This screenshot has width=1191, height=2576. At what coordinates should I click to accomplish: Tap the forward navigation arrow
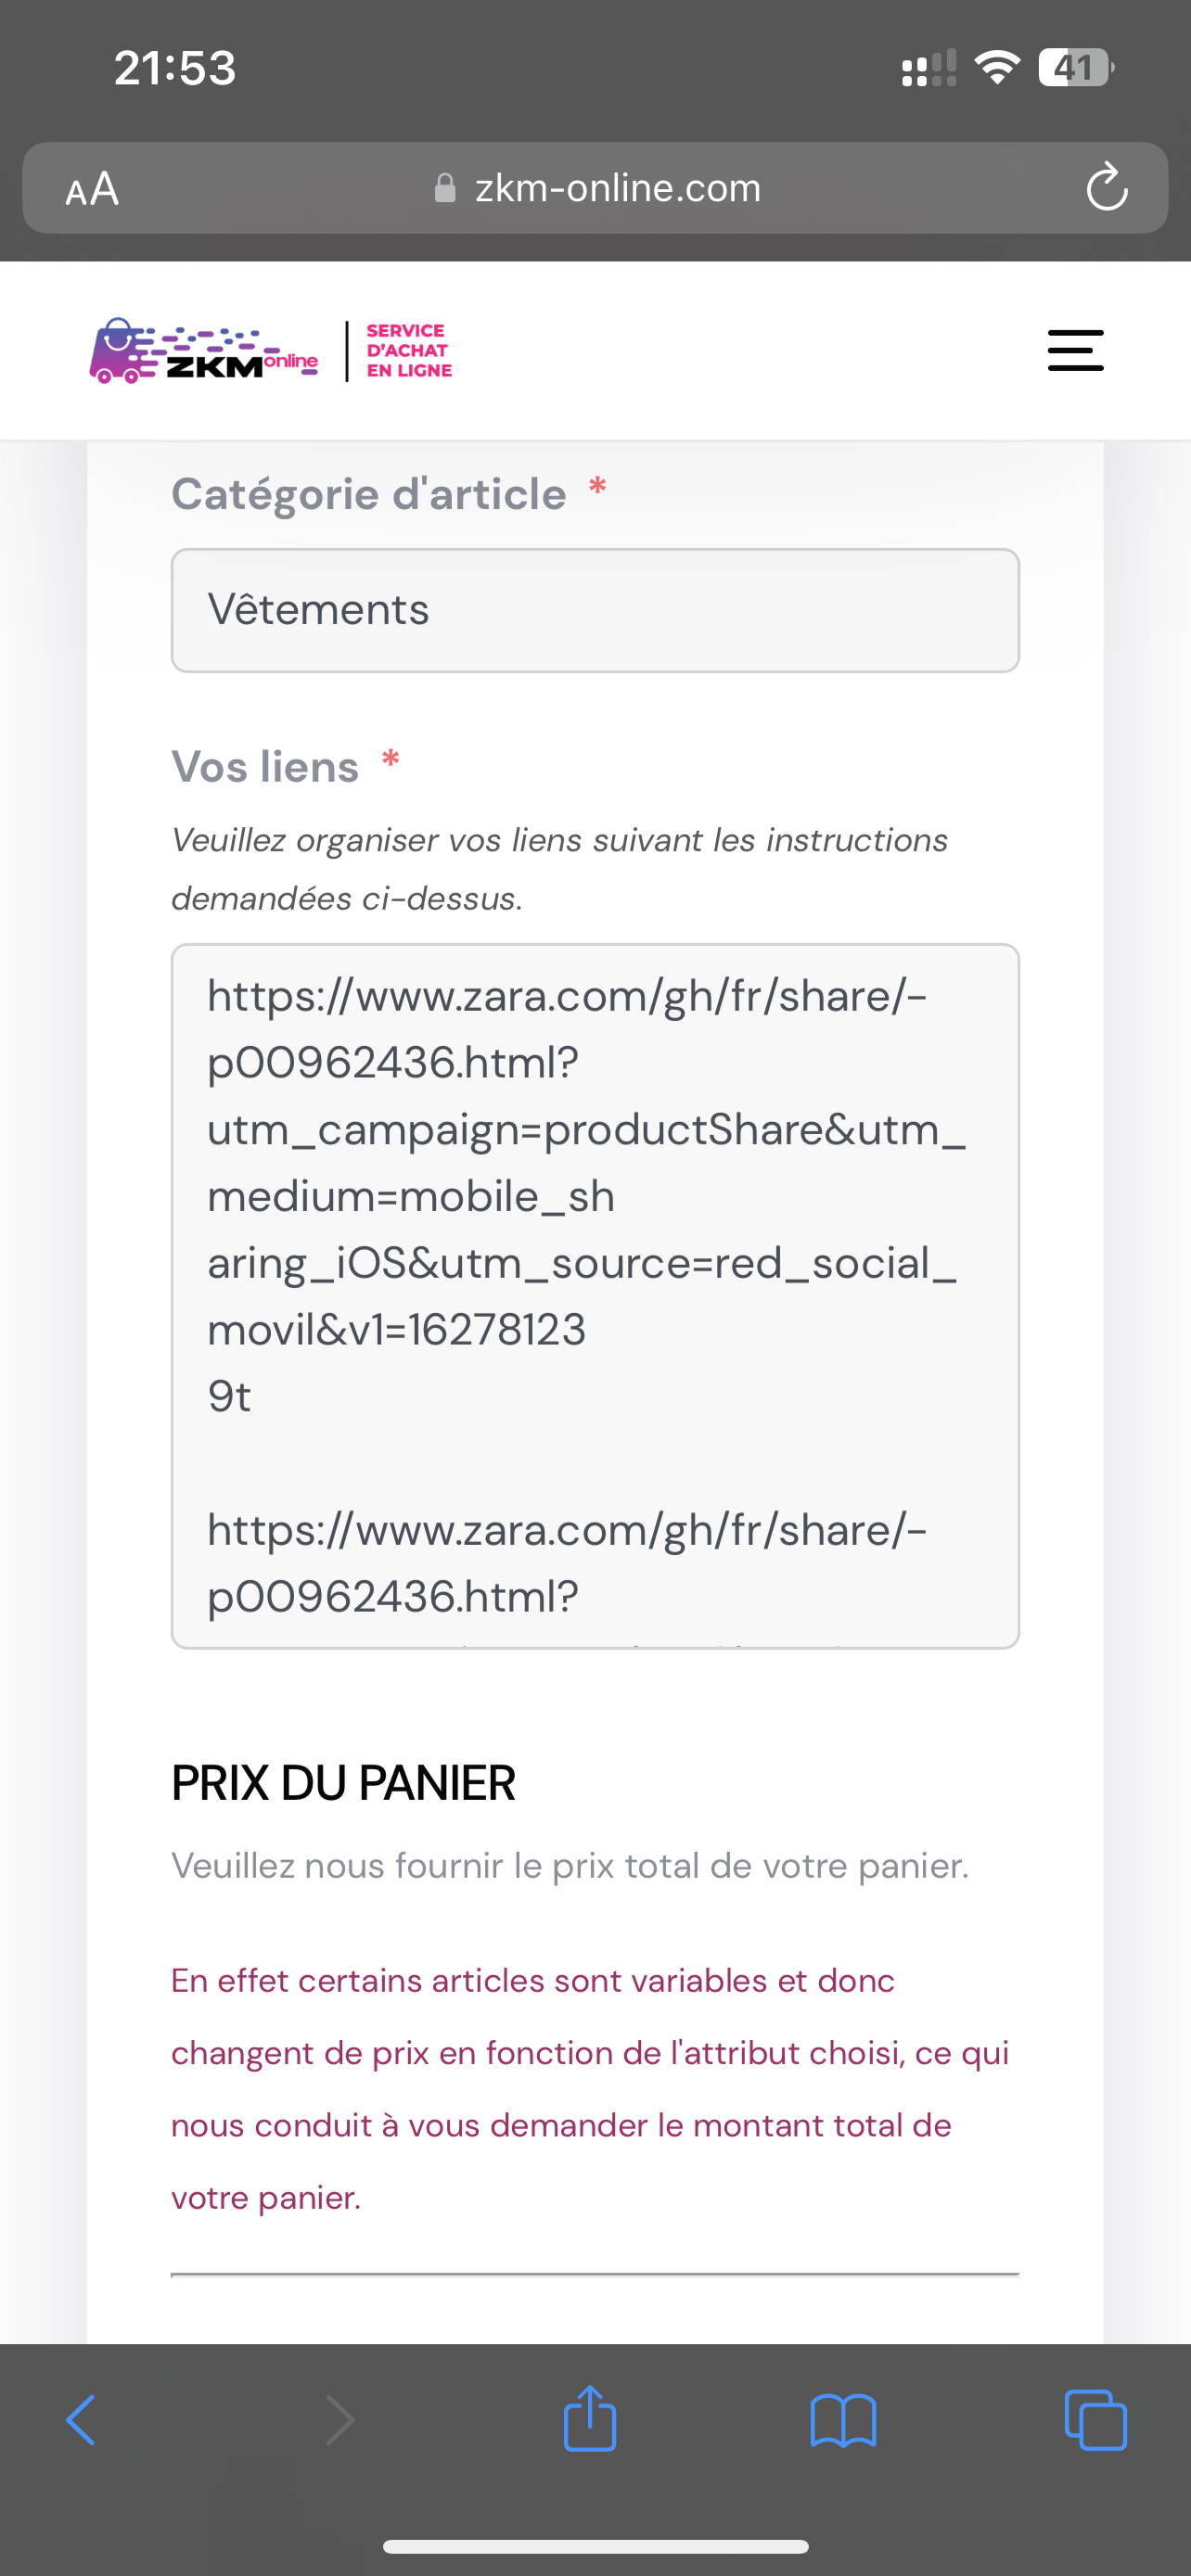click(x=340, y=2420)
